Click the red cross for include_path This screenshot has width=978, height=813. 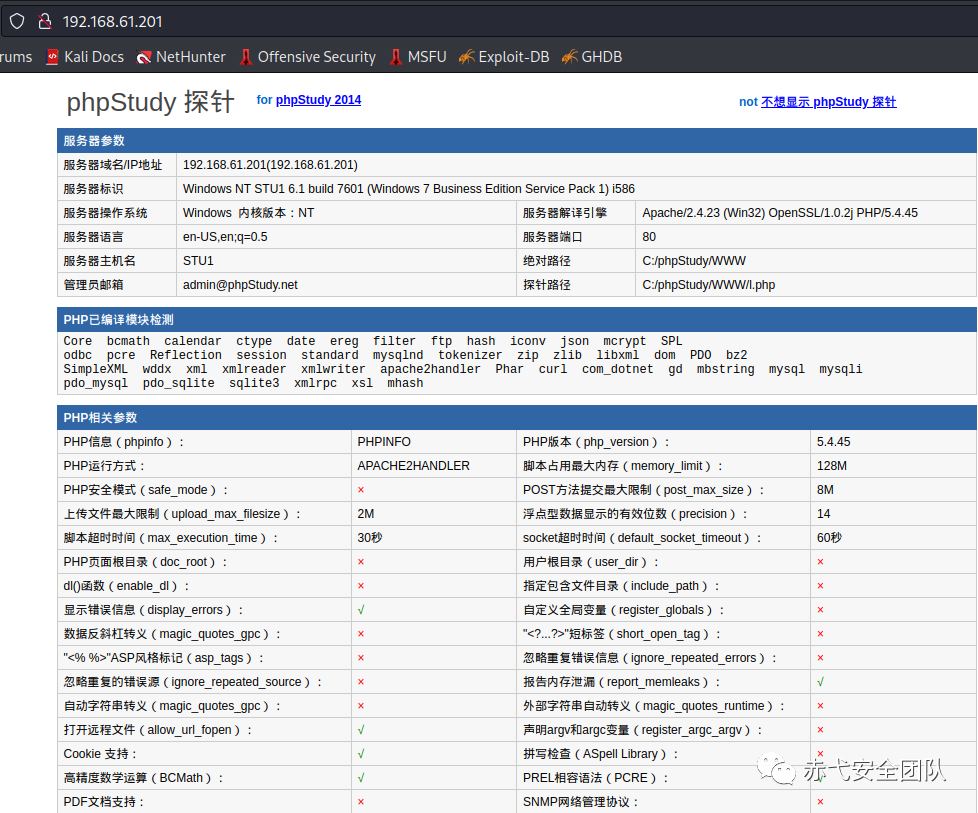(x=820, y=586)
